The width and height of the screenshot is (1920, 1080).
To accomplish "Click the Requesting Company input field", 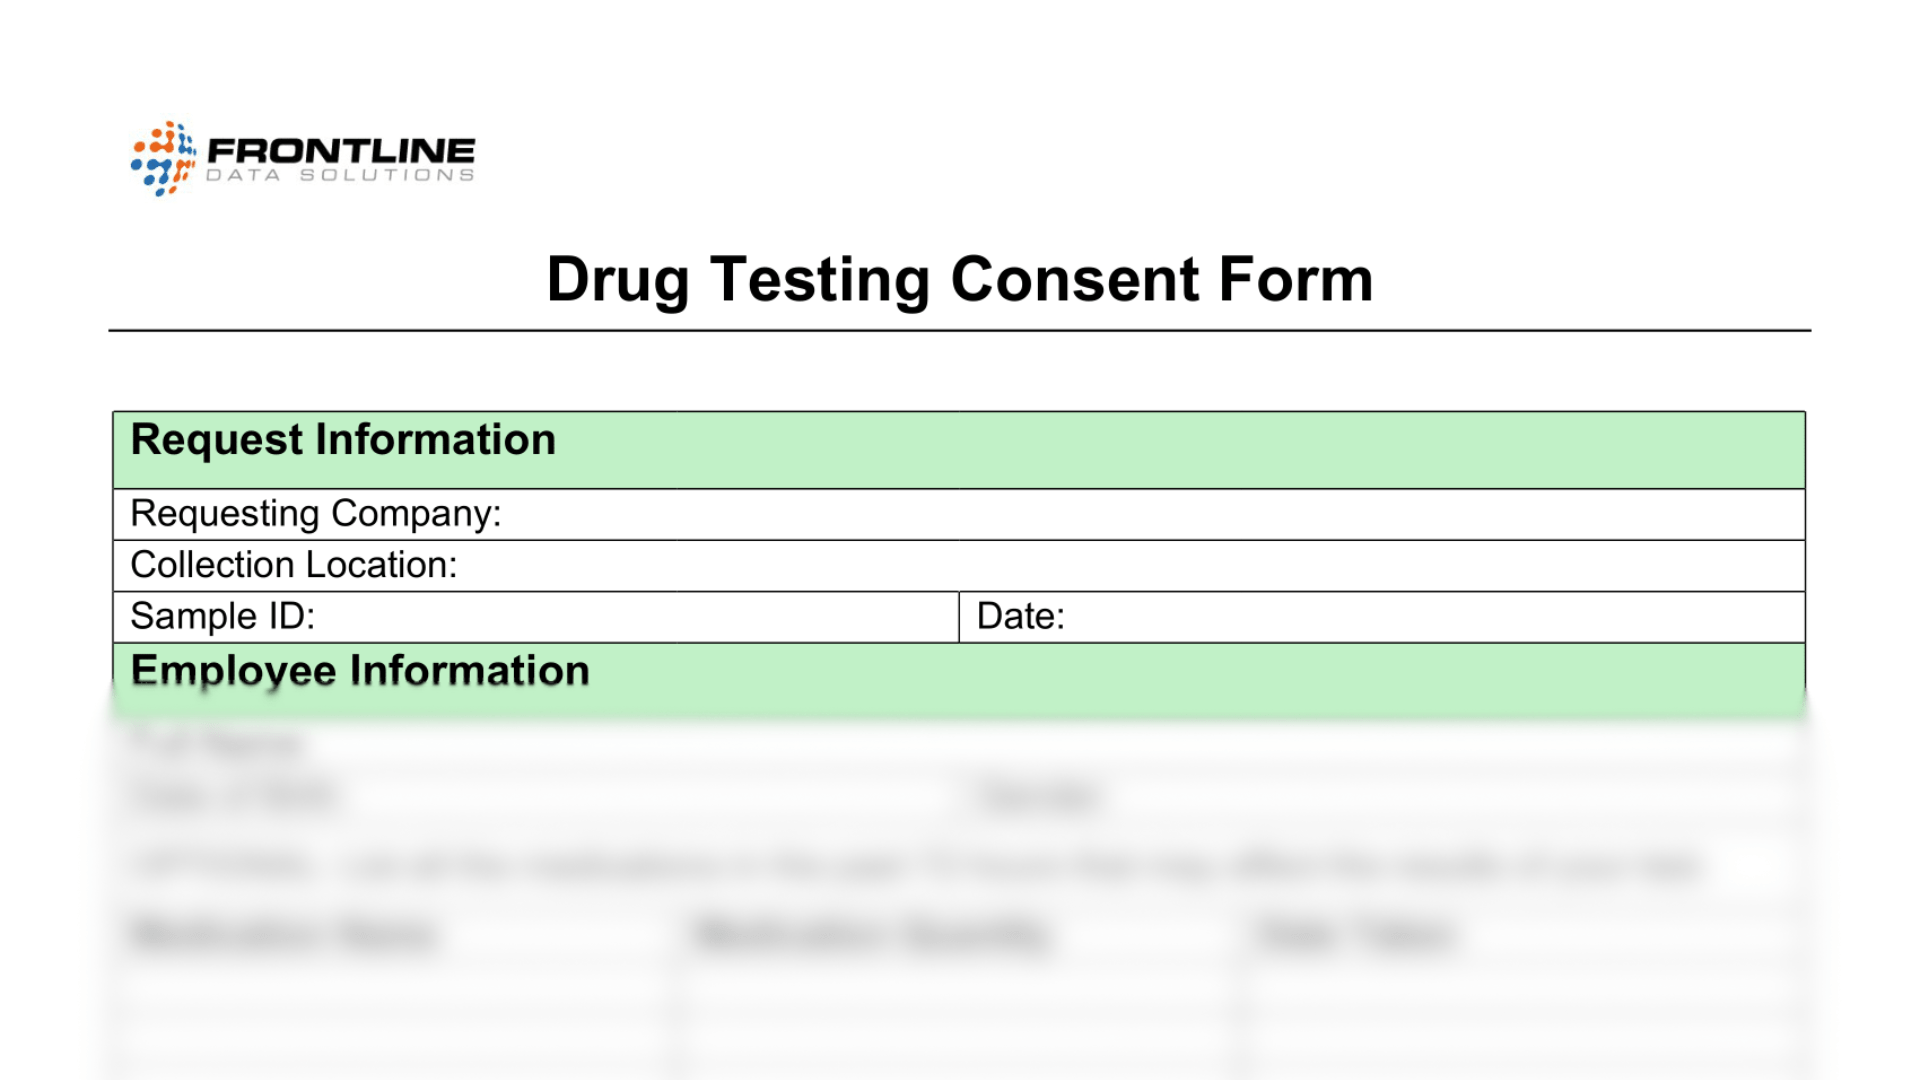I will [x=1150, y=514].
